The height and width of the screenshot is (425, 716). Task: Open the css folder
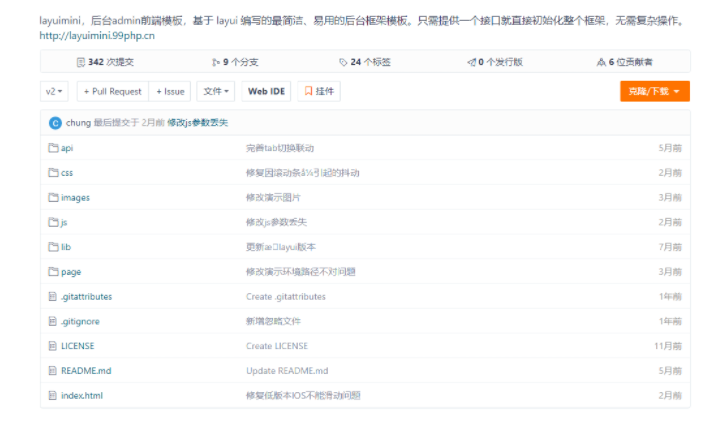[x=67, y=173]
